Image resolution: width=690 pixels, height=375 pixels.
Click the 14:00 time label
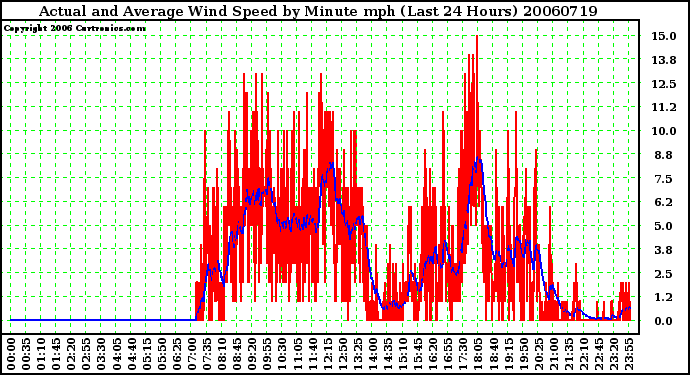pyautogui.click(x=373, y=354)
